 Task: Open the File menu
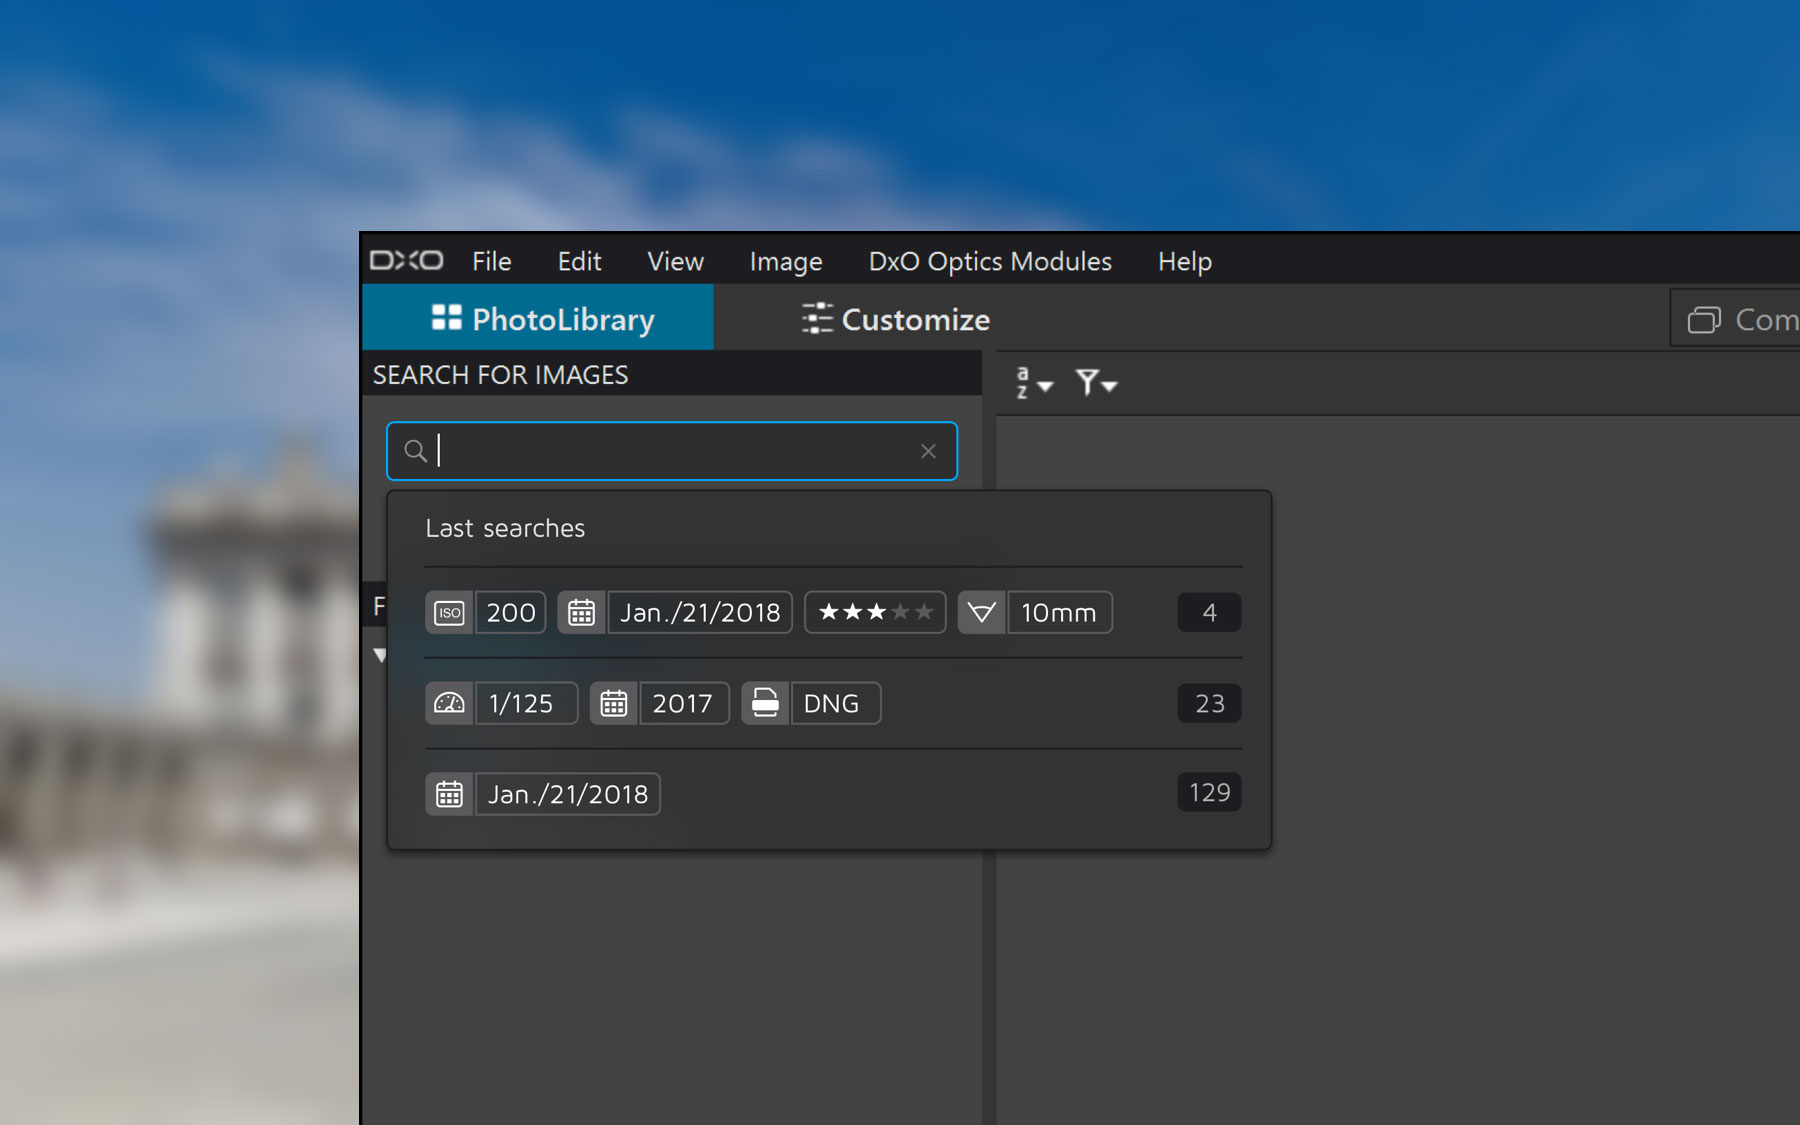pyautogui.click(x=491, y=262)
